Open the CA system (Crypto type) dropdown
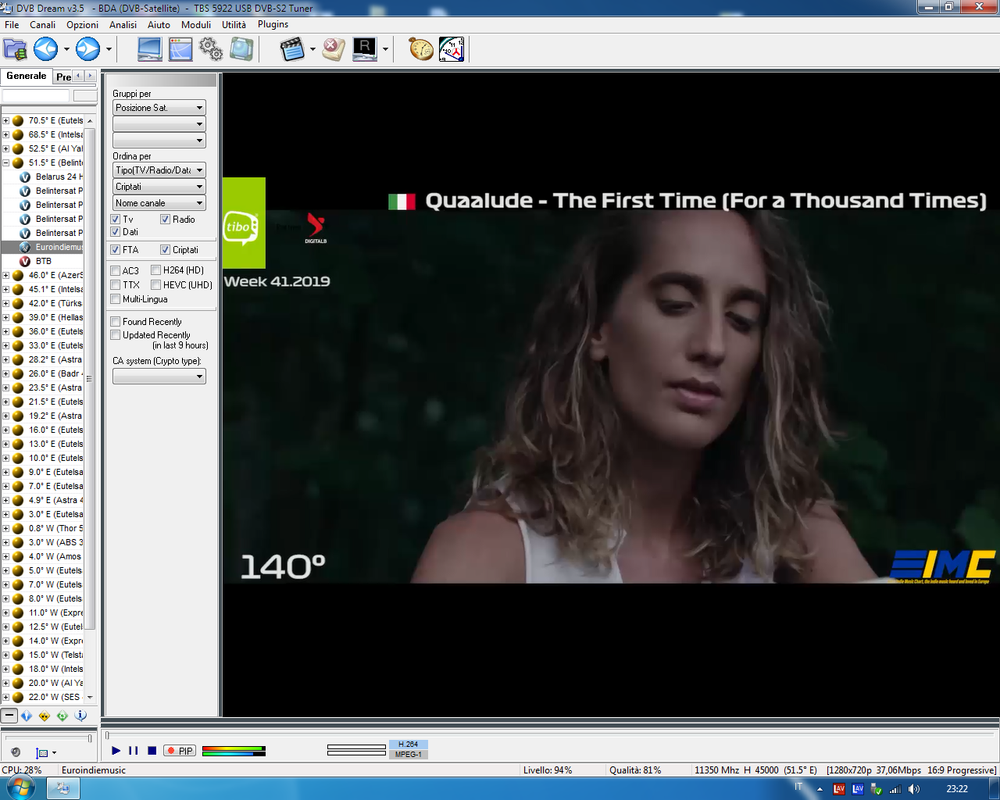Image resolution: width=1000 pixels, height=800 pixels. click(159, 376)
